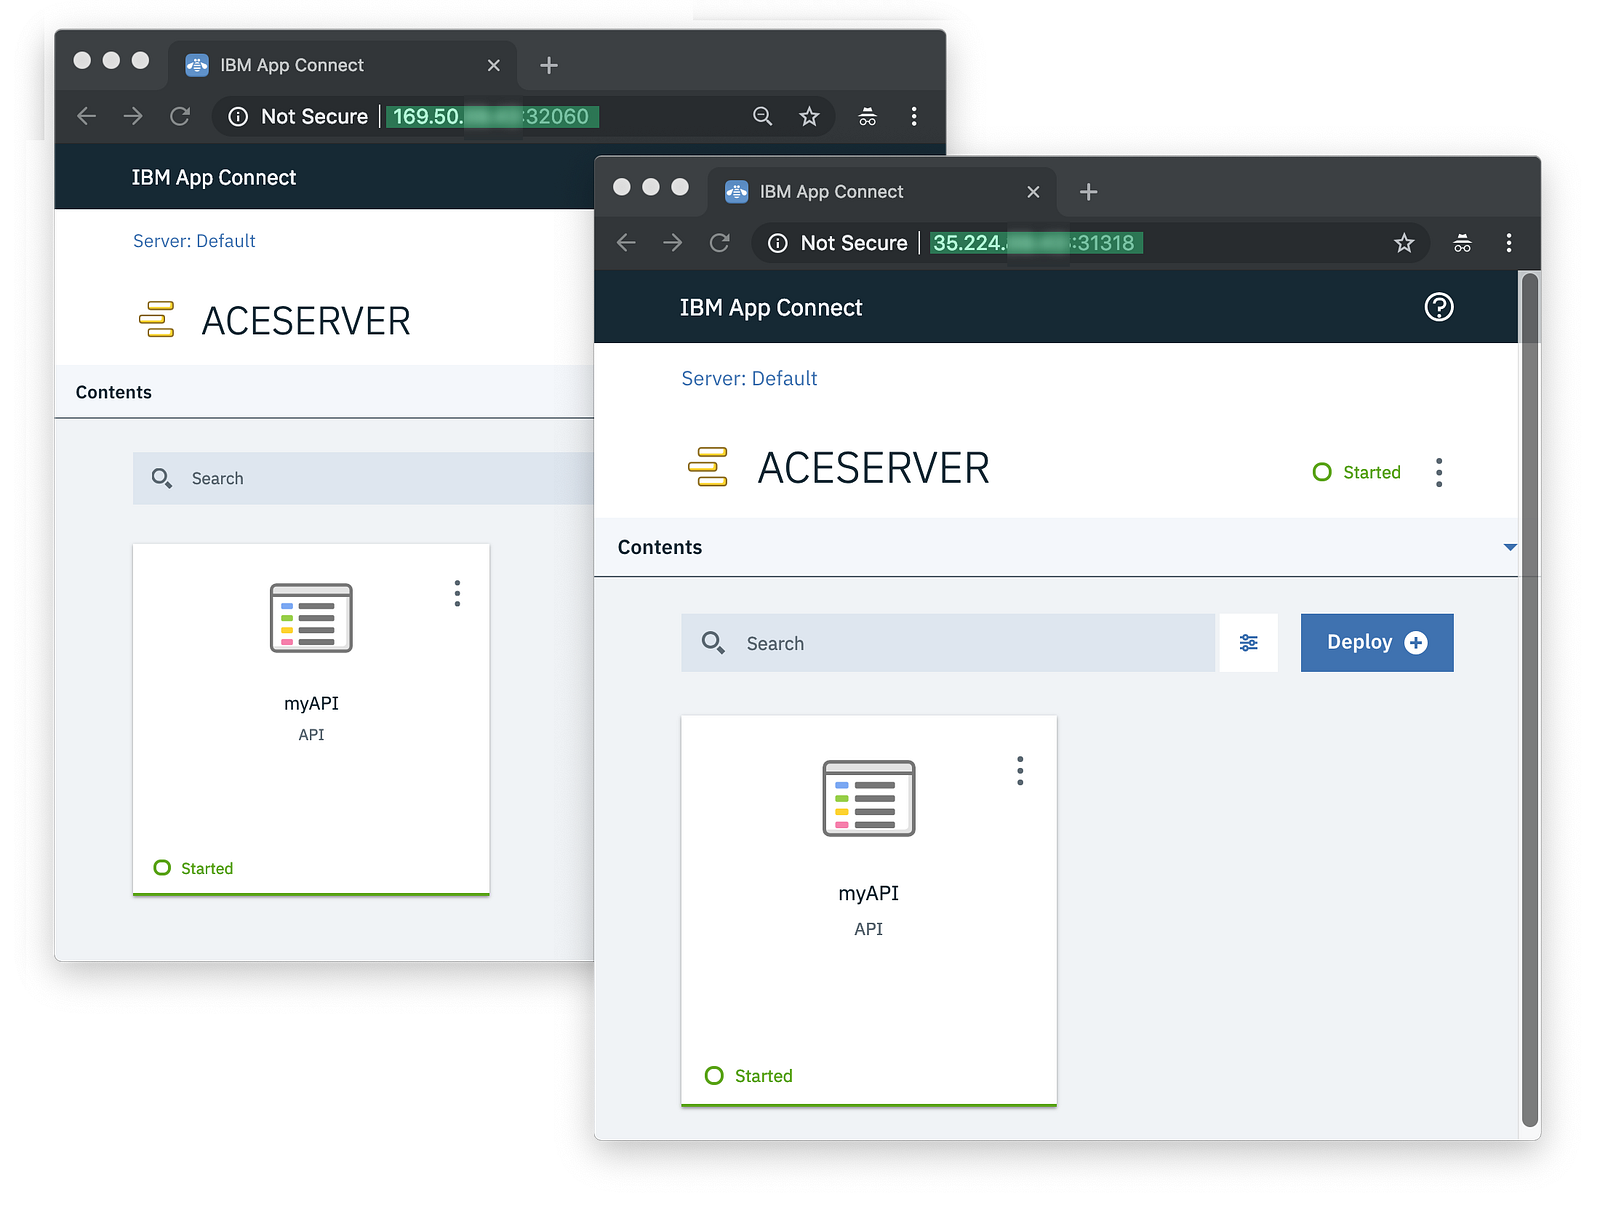Click Server: Default link in back window
Image resolution: width=1600 pixels, height=1223 pixels.
tap(194, 241)
